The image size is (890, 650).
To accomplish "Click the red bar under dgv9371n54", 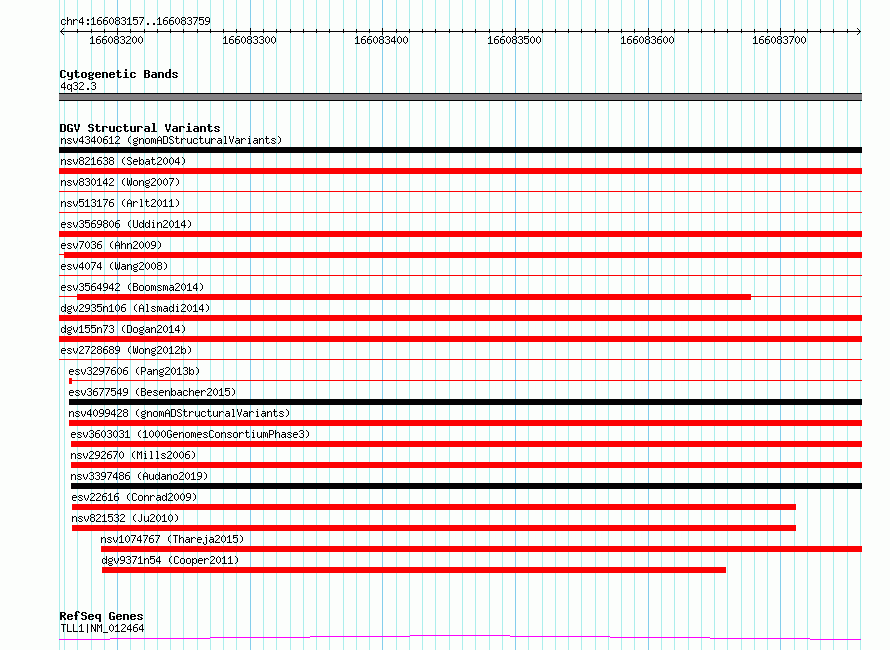I will coord(414,570).
